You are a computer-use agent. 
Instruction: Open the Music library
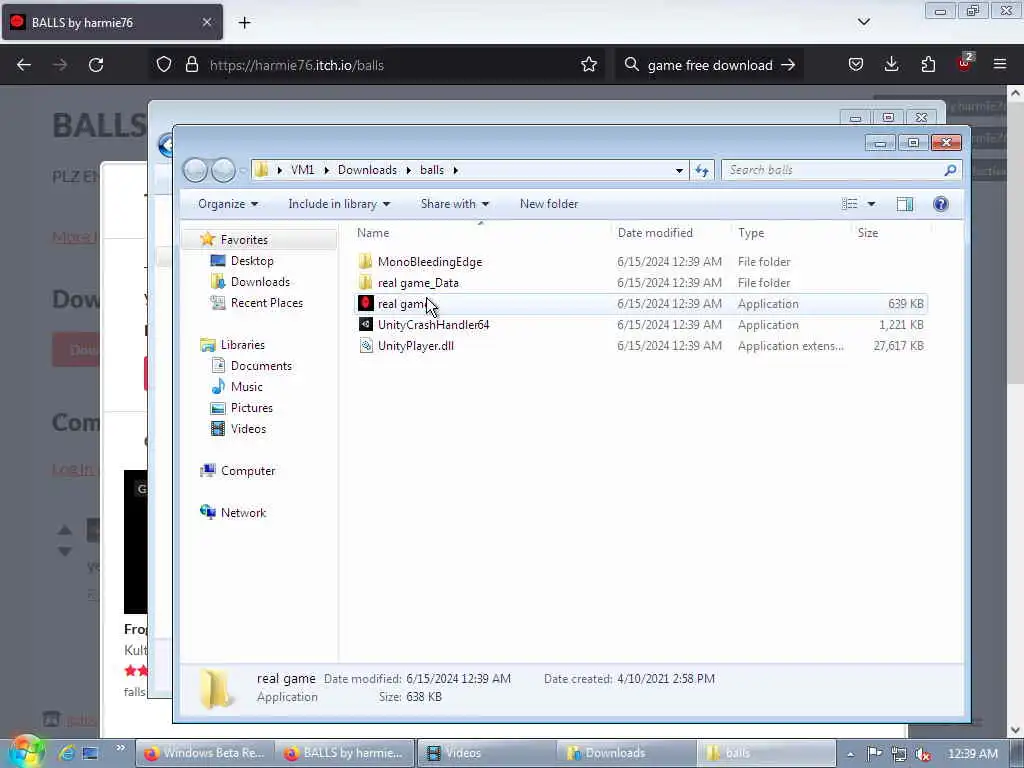tap(246, 387)
